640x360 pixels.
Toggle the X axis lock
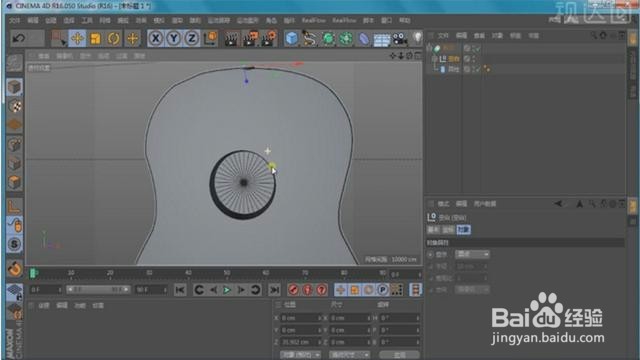[x=156, y=38]
